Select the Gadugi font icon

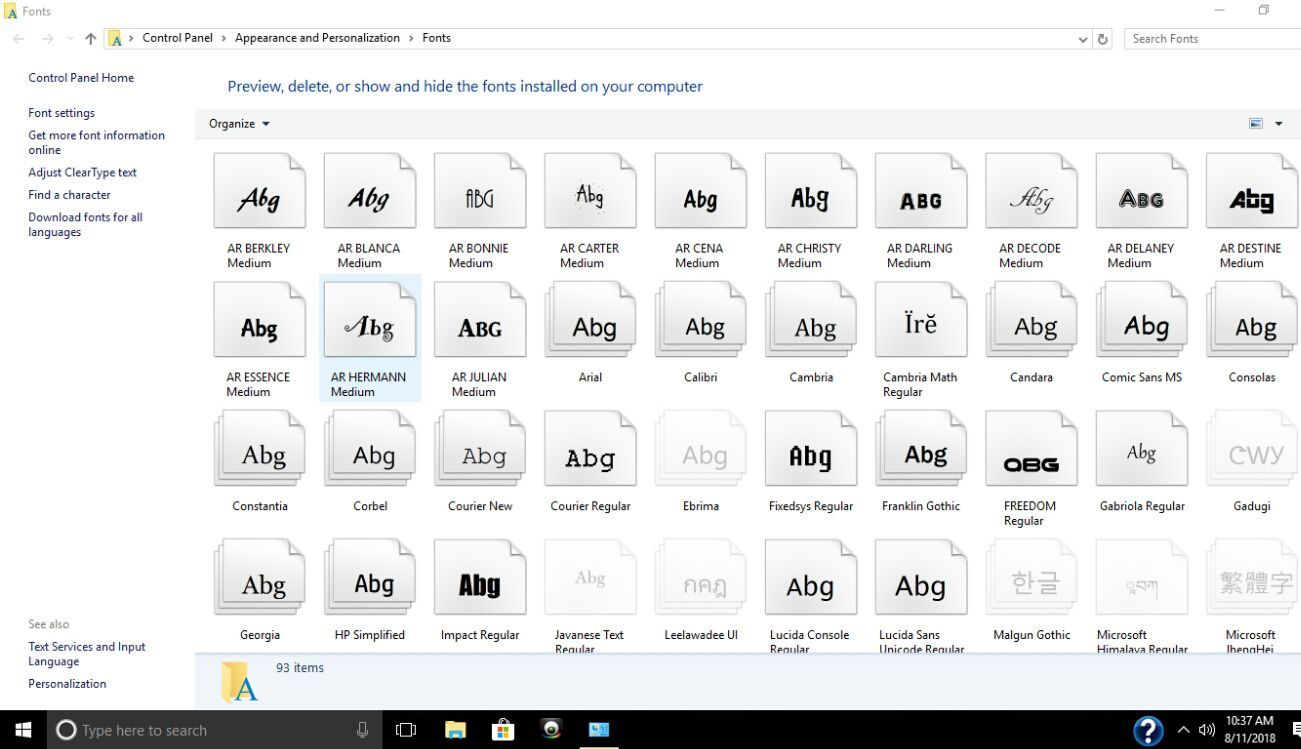(1252, 449)
